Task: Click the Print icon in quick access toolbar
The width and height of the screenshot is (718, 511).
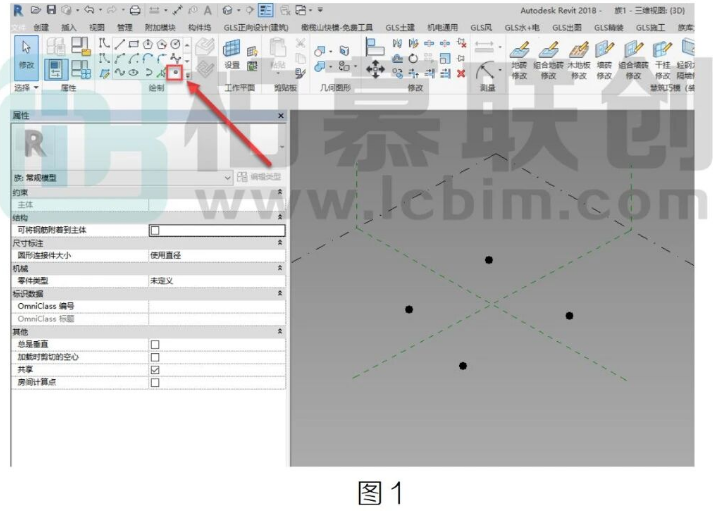Action: [135, 10]
